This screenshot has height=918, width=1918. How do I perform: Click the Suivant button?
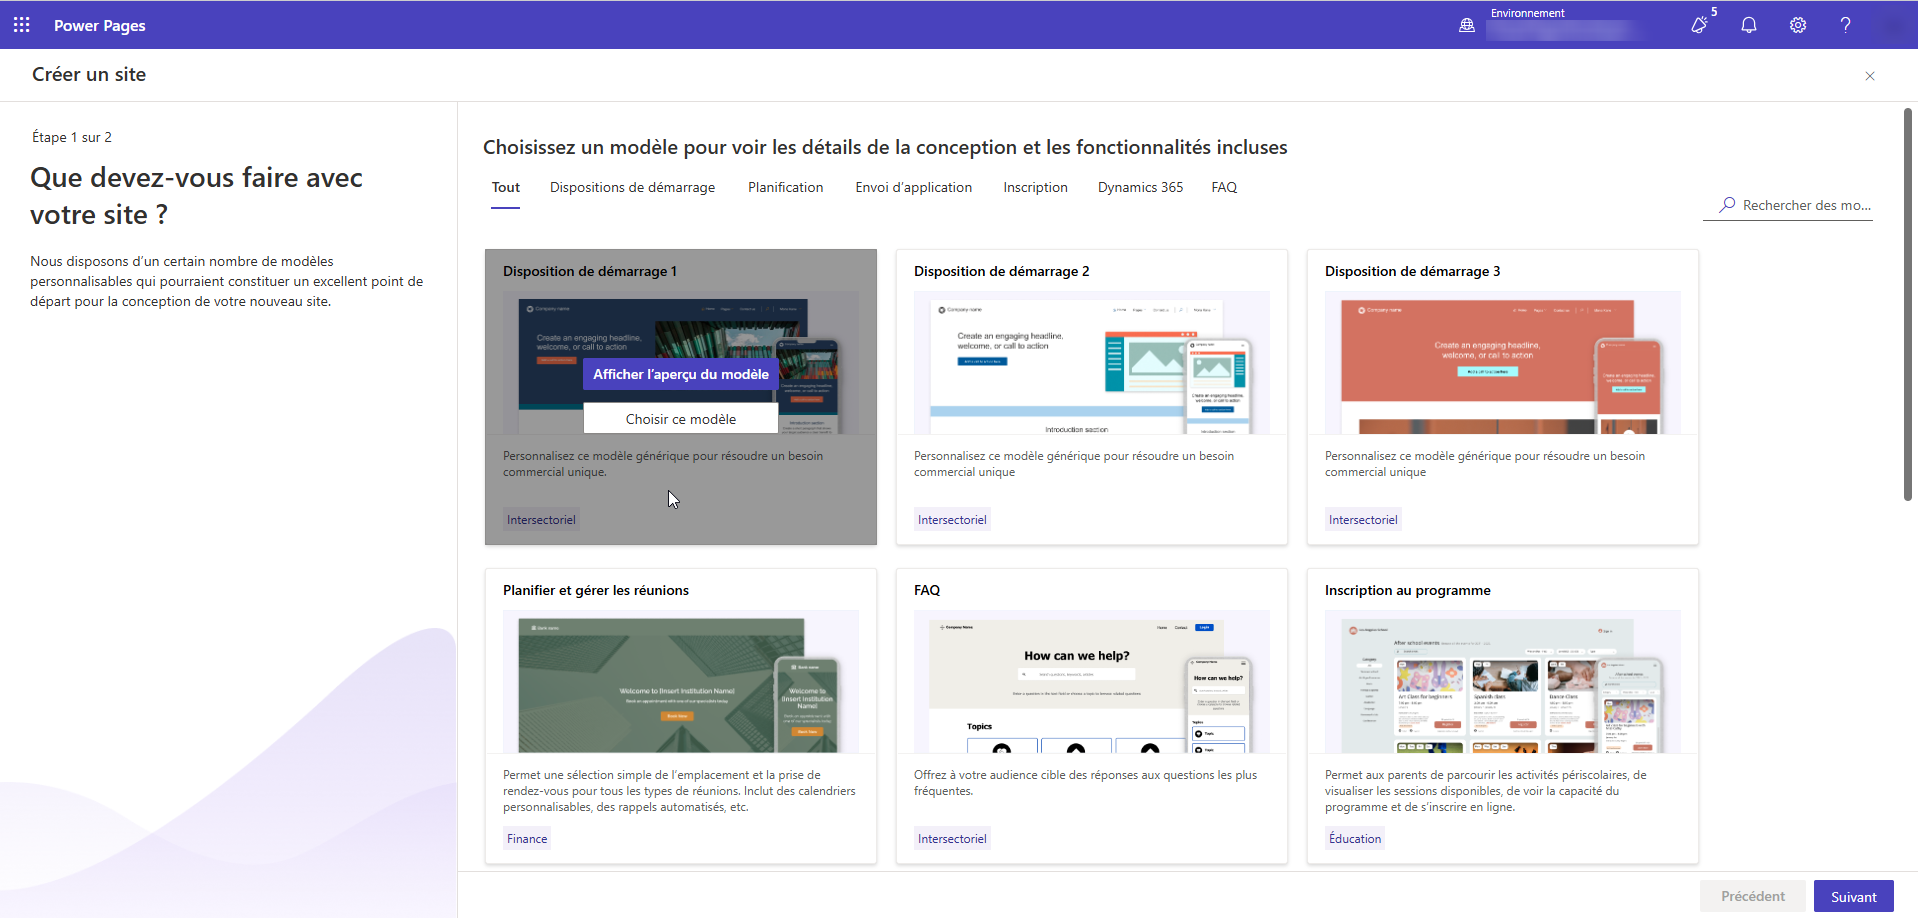[x=1853, y=896]
